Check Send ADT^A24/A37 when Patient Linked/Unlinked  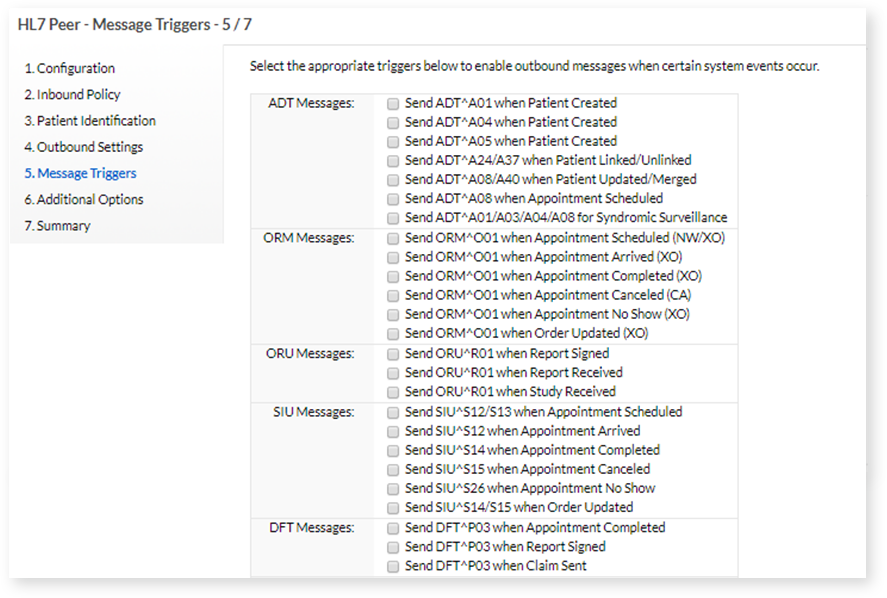tap(393, 160)
